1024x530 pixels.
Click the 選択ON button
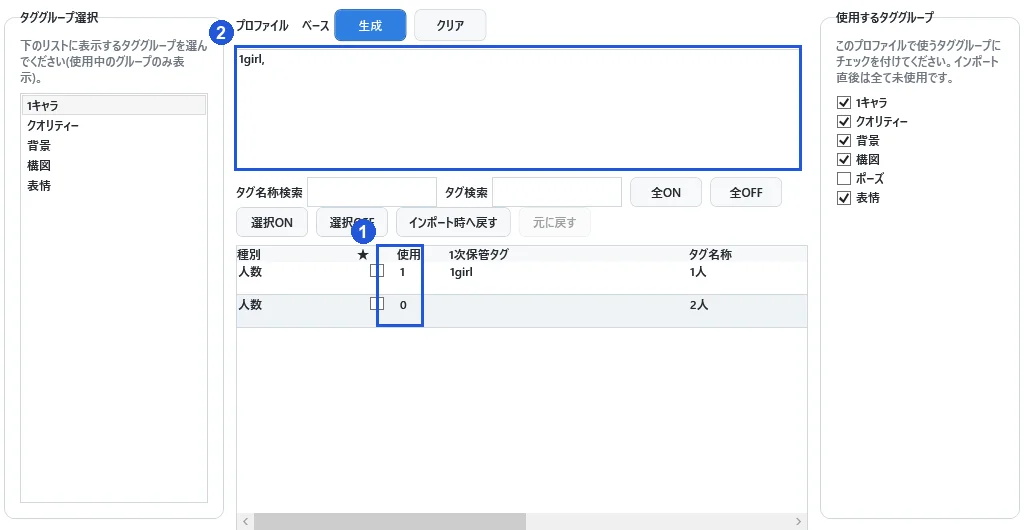[x=272, y=223]
